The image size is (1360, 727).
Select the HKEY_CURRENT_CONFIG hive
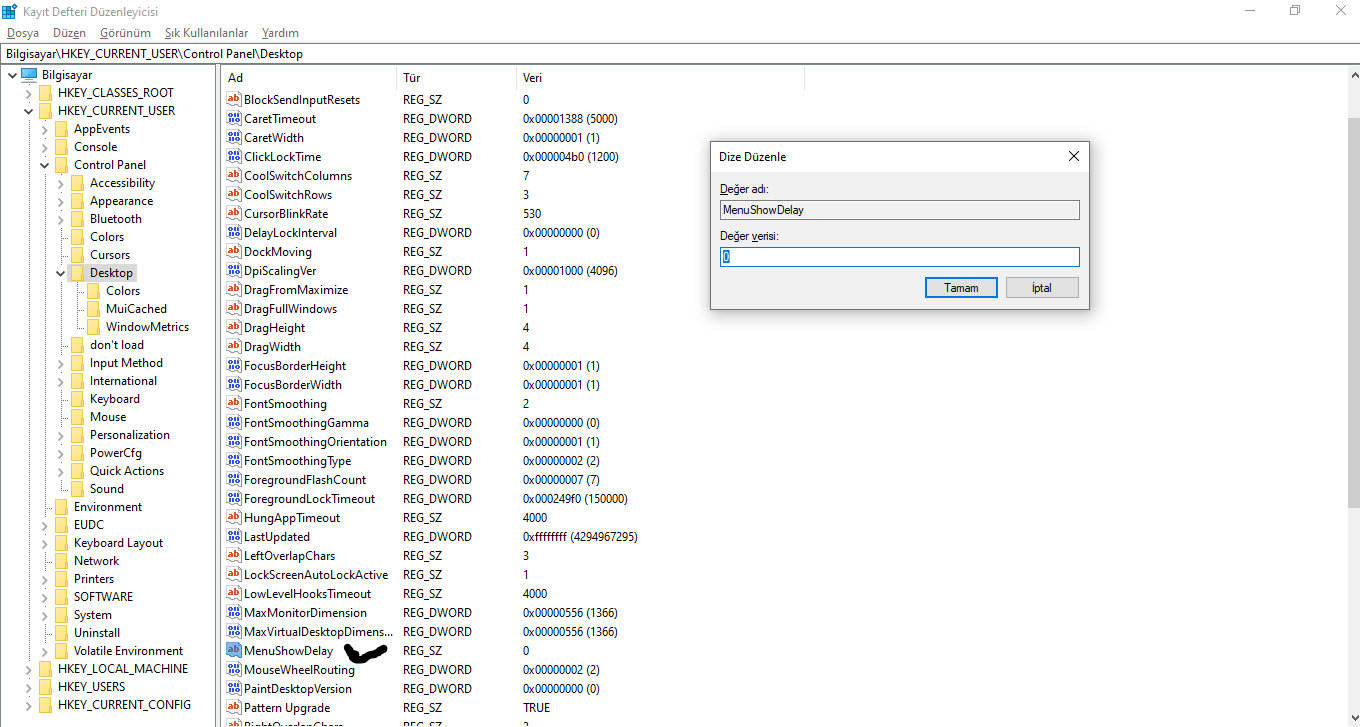click(124, 705)
